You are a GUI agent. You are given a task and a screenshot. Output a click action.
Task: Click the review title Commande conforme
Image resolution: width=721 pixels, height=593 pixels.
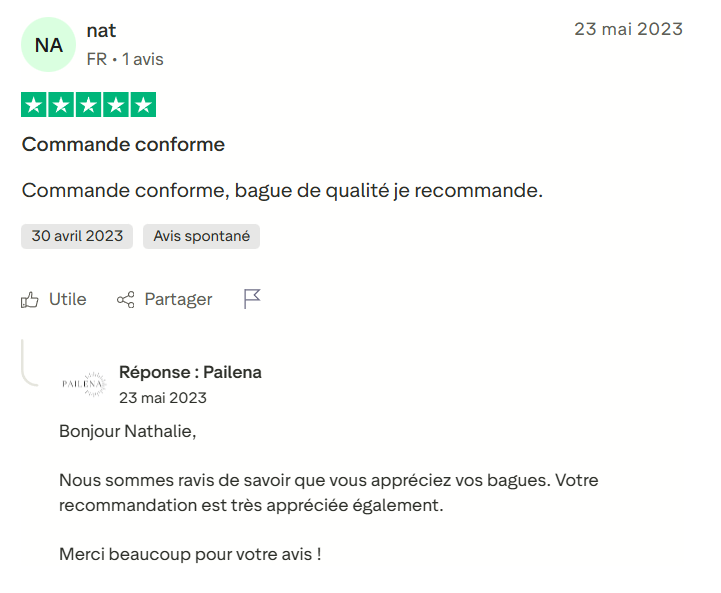pyautogui.click(x=123, y=145)
